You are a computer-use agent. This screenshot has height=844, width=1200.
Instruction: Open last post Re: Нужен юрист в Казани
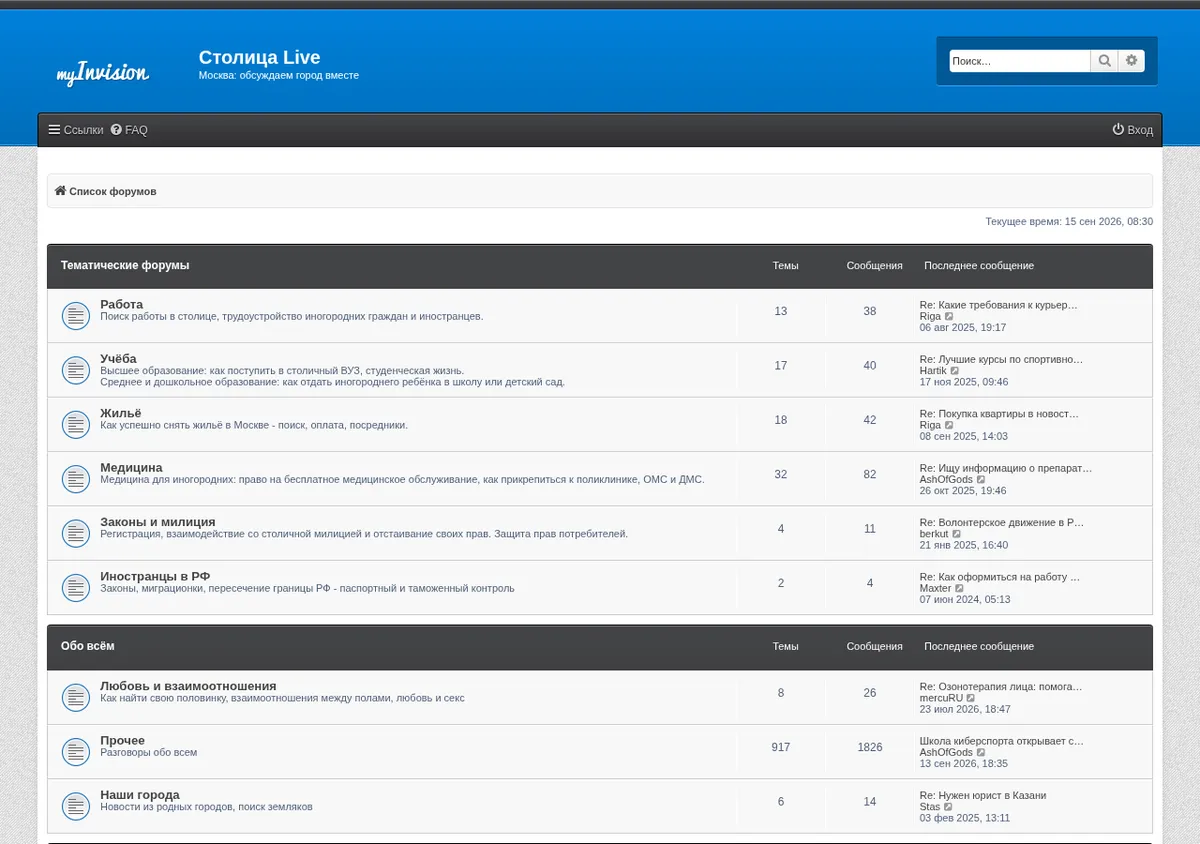983,796
